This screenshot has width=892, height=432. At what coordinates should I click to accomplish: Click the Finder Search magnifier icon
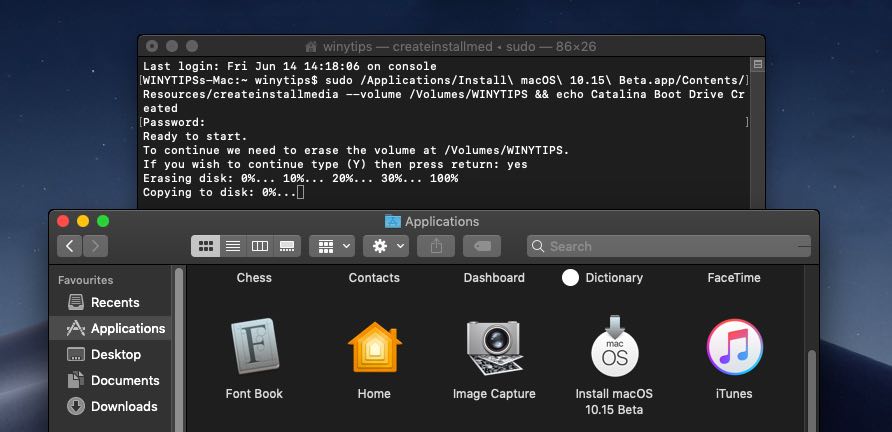[538, 246]
